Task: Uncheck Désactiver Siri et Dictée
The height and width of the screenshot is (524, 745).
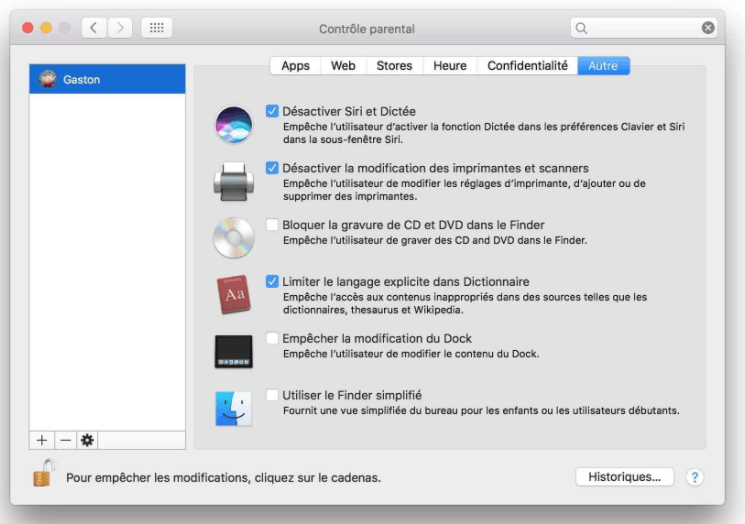Action: 273,111
